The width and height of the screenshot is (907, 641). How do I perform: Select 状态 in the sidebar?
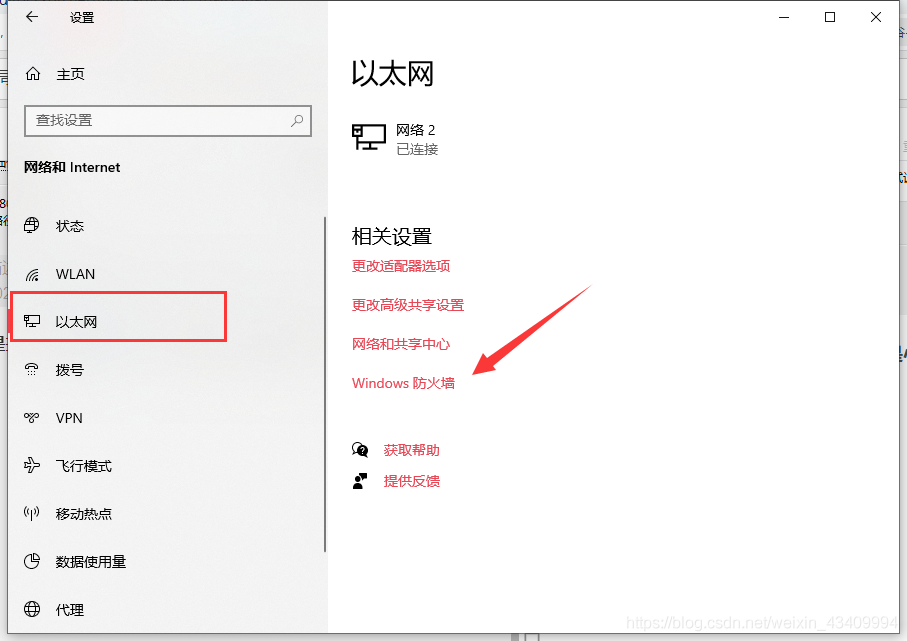[70, 226]
